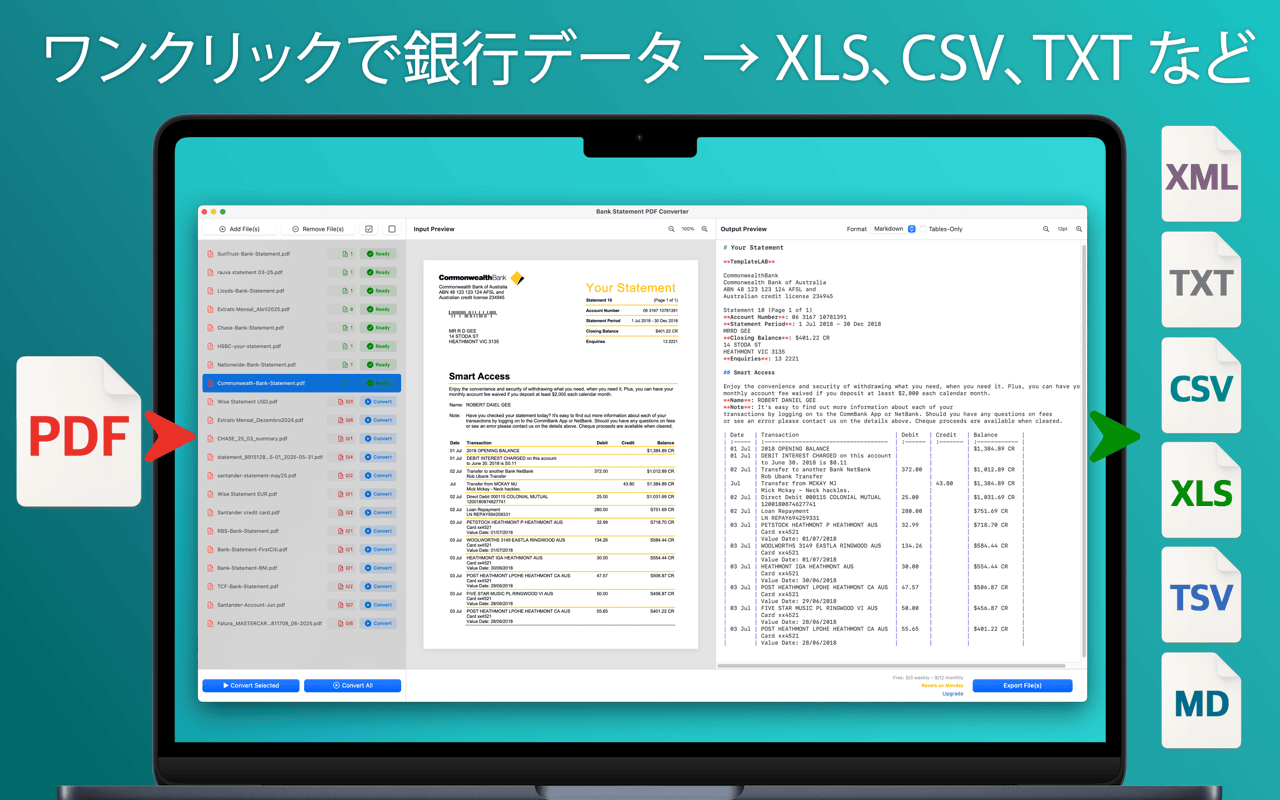Convert TCF-Bank-Statement.pdf
This screenshot has height=800, width=1280.
[379, 586]
